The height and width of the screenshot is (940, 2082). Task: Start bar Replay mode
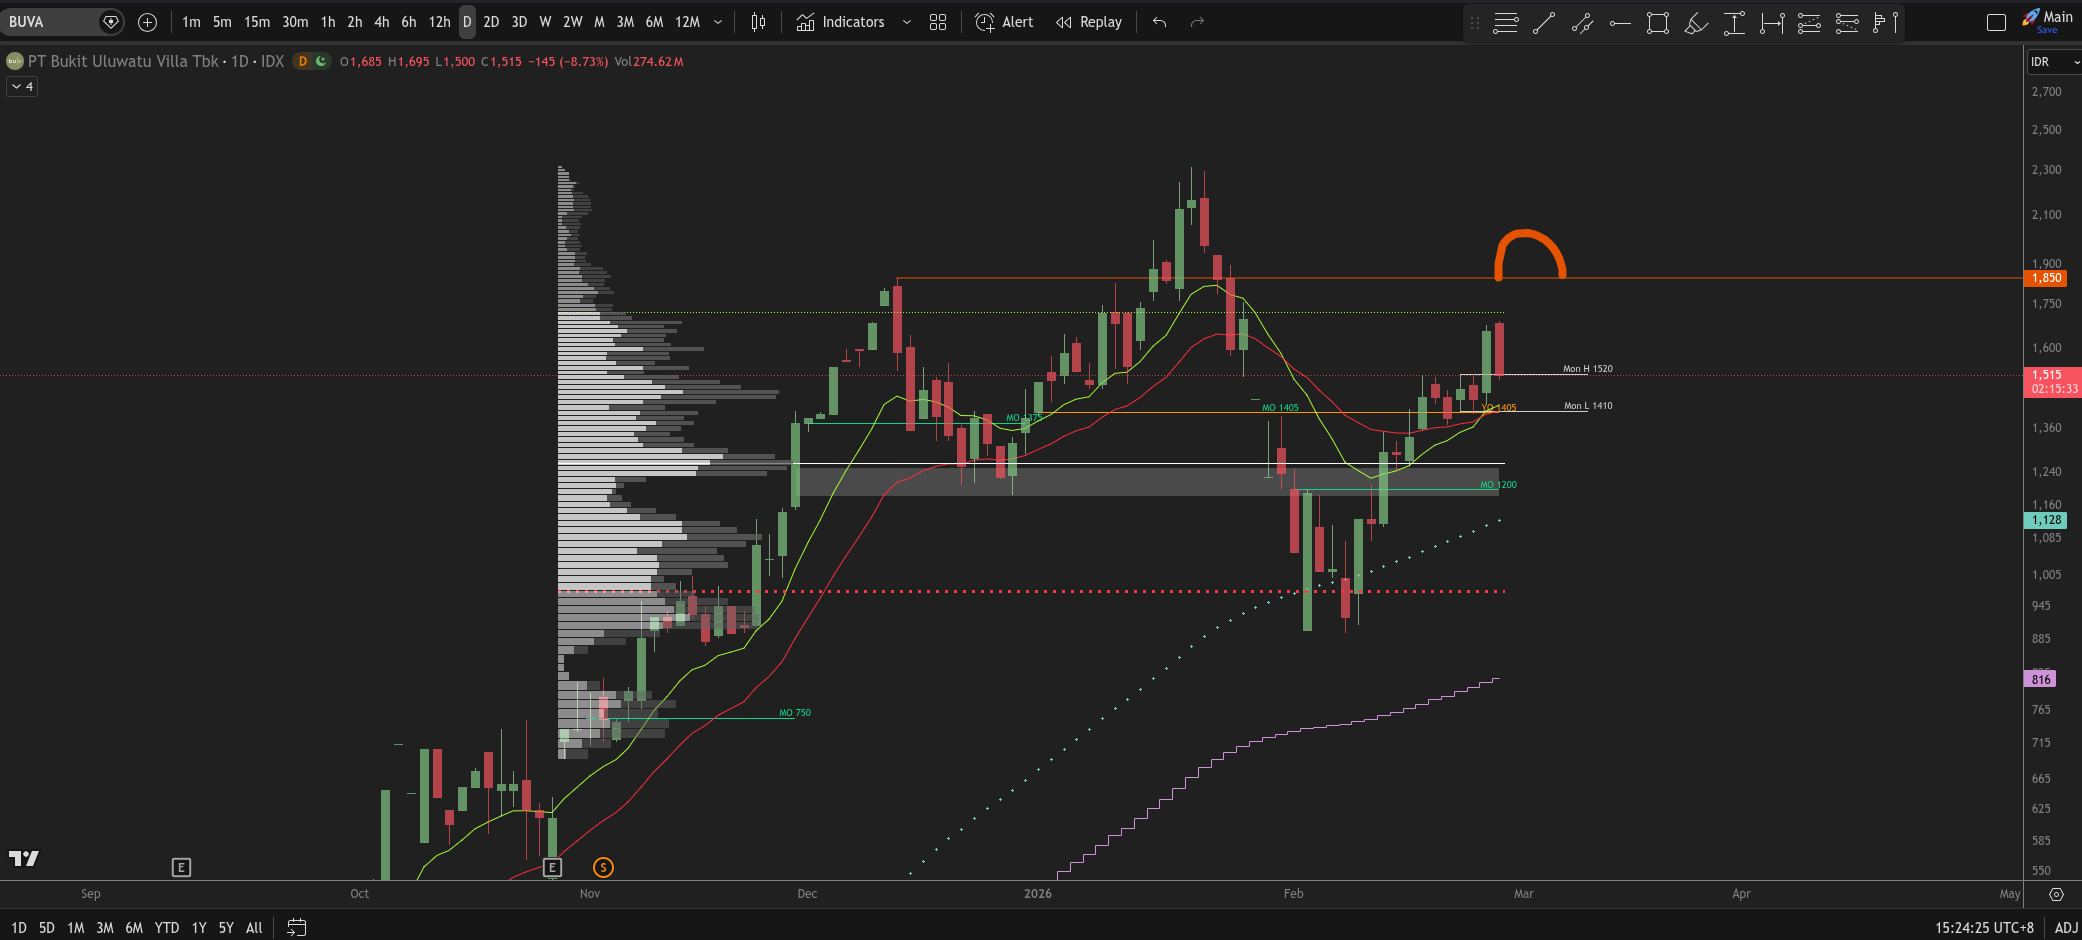coord(1089,22)
